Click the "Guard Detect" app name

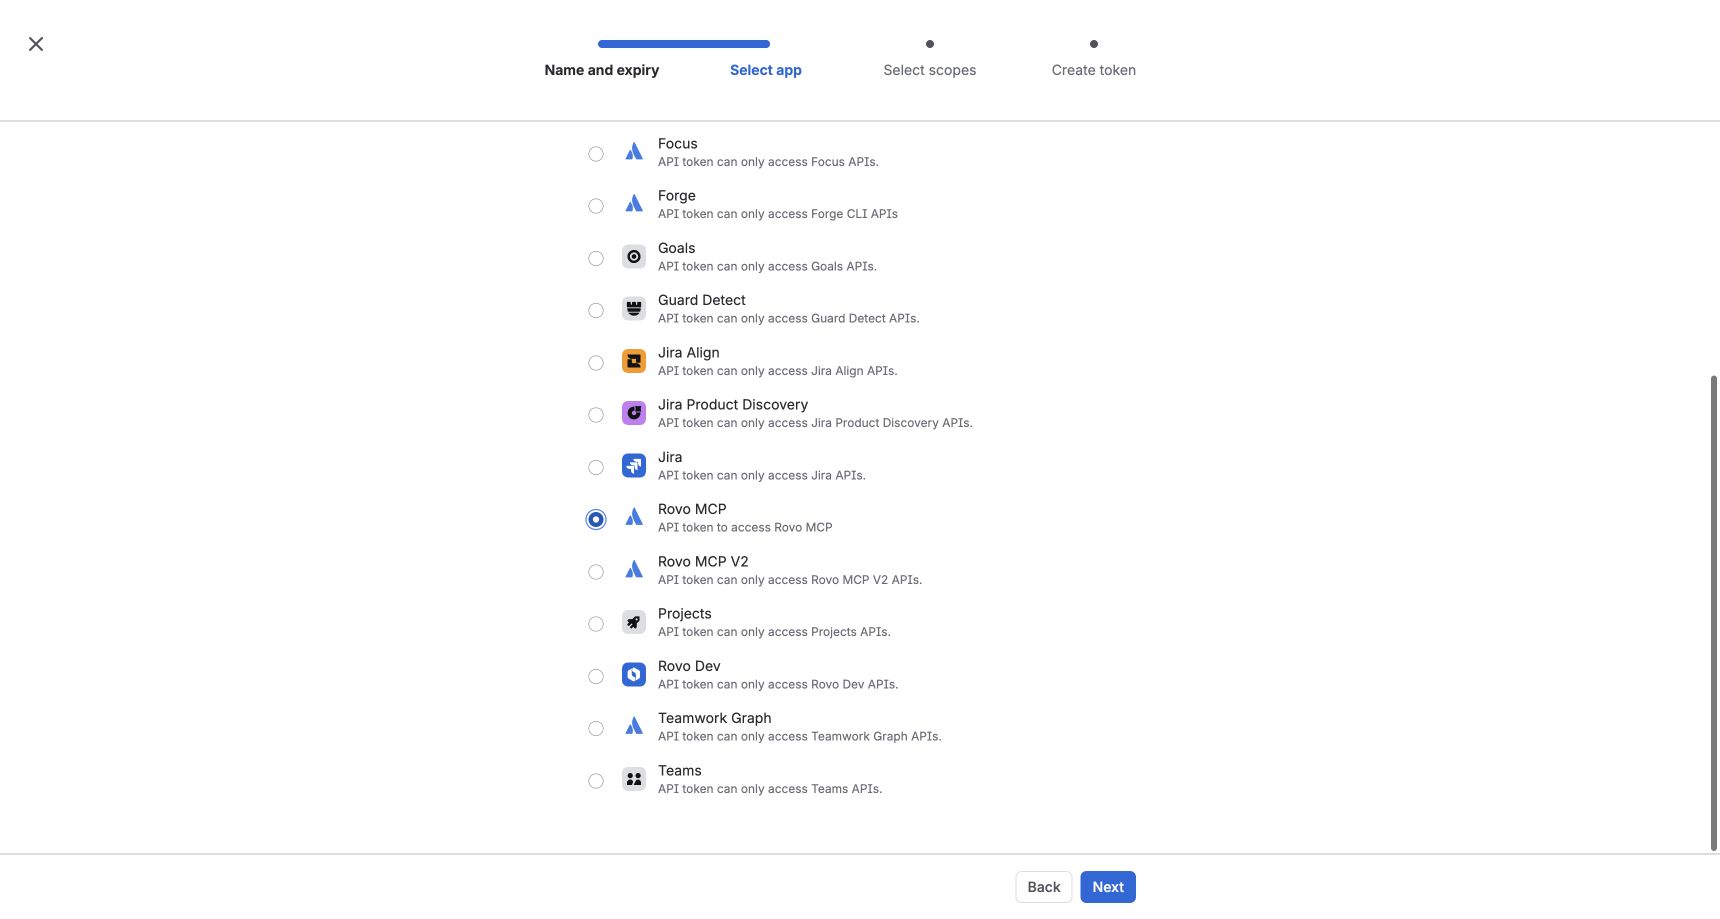[x=702, y=300]
